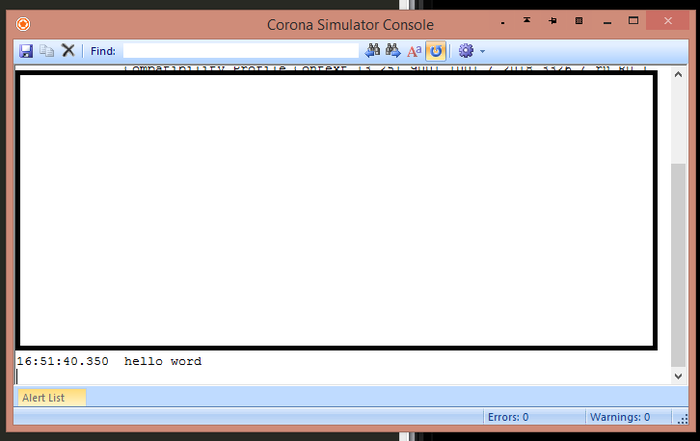
Task: Find previous match binoculars icon
Action: click(372, 50)
